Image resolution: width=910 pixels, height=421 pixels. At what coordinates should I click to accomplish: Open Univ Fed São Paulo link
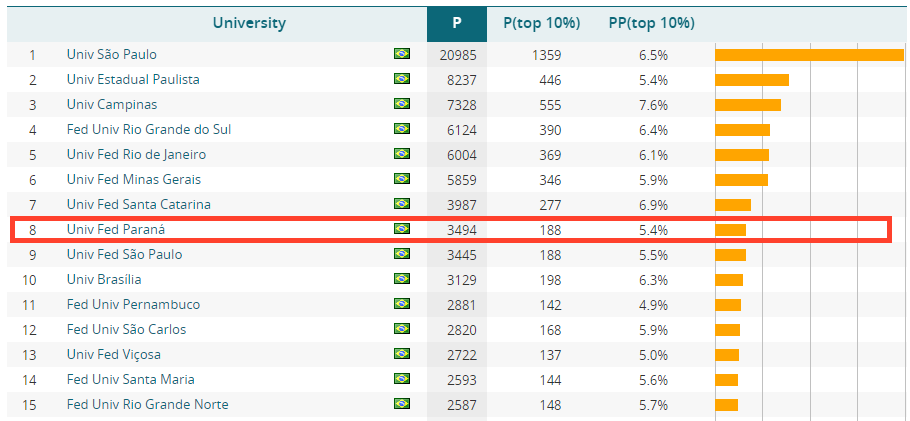124,254
